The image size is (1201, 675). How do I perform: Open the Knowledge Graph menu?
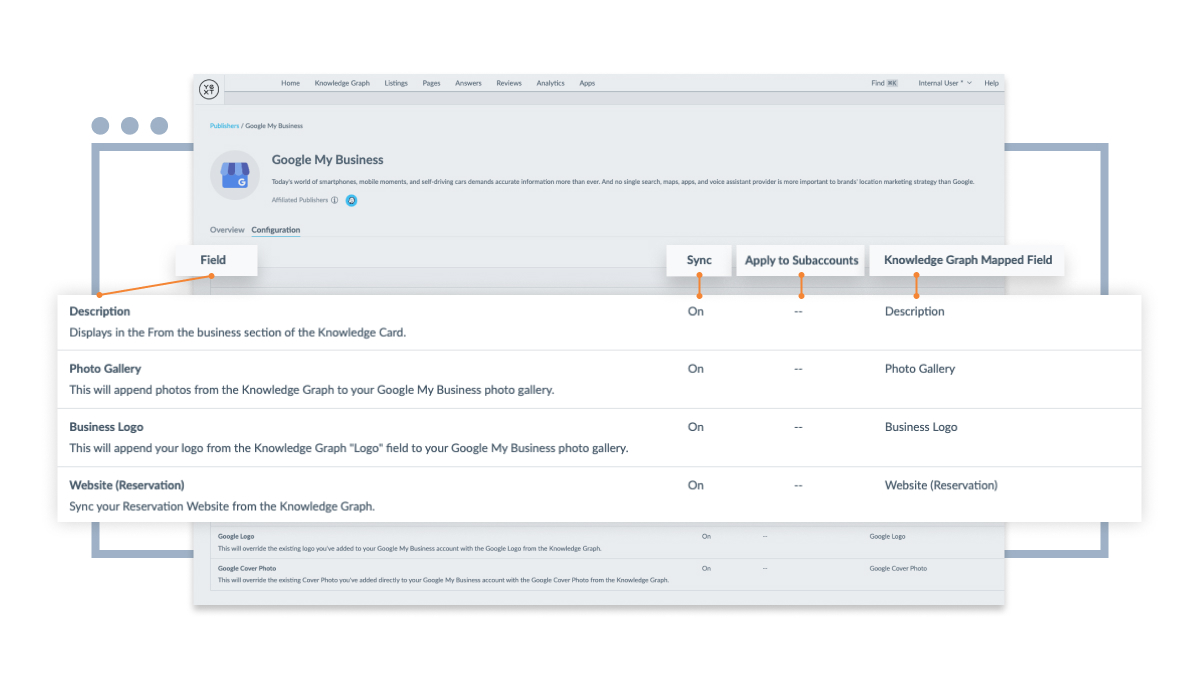coord(342,83)
